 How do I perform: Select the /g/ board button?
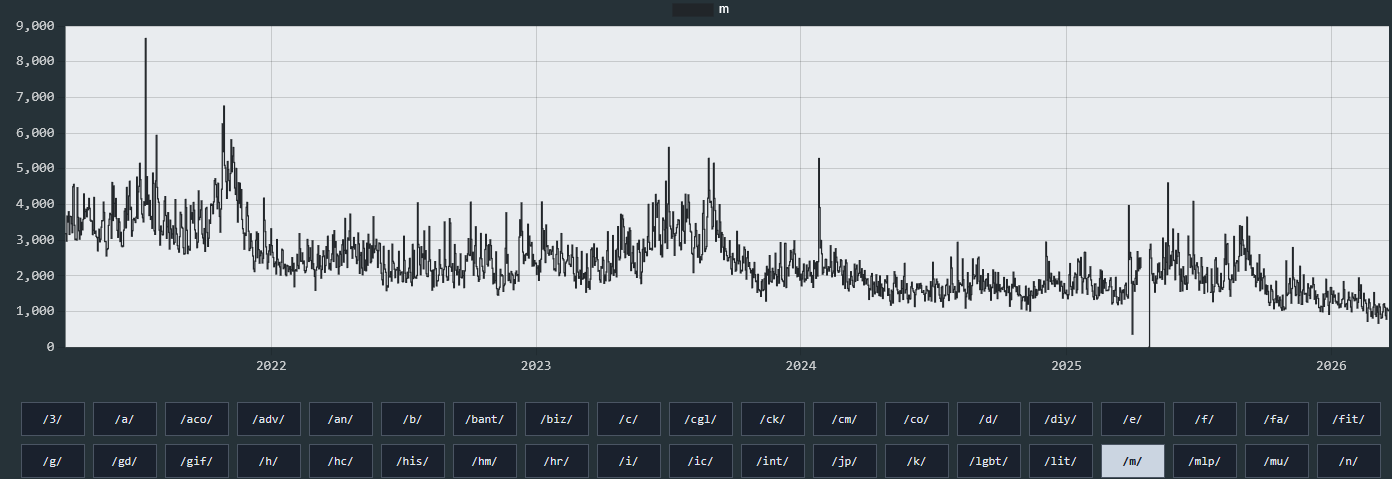point(53,461)
